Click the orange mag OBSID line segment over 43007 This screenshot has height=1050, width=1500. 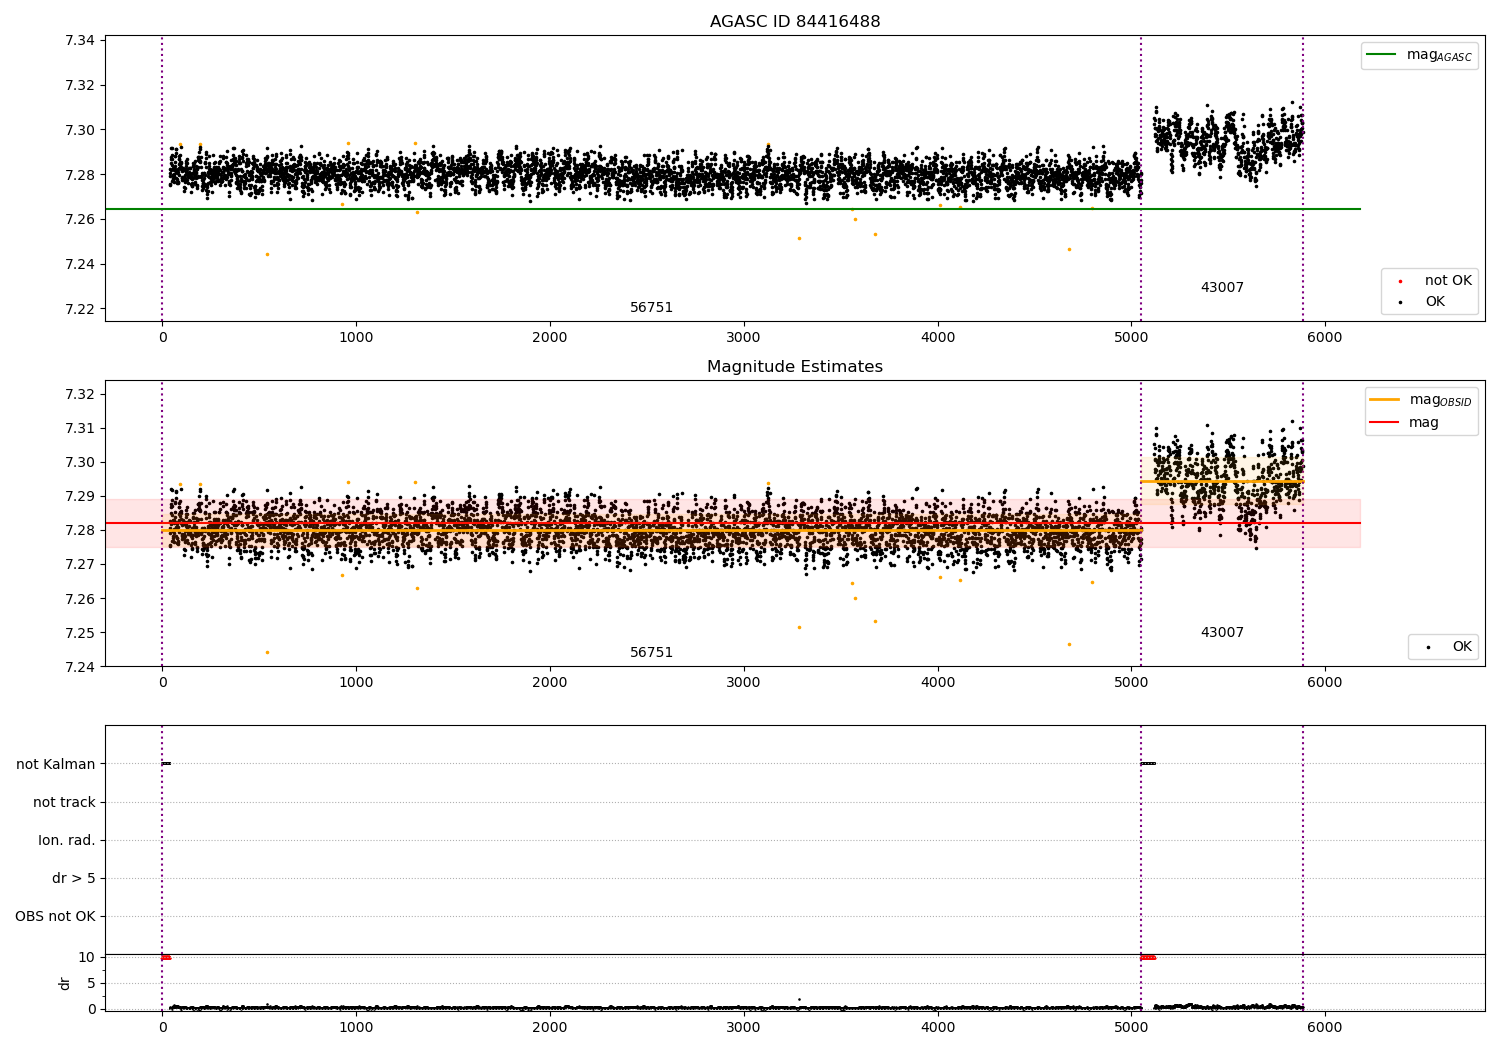[x=1222, y=482]
